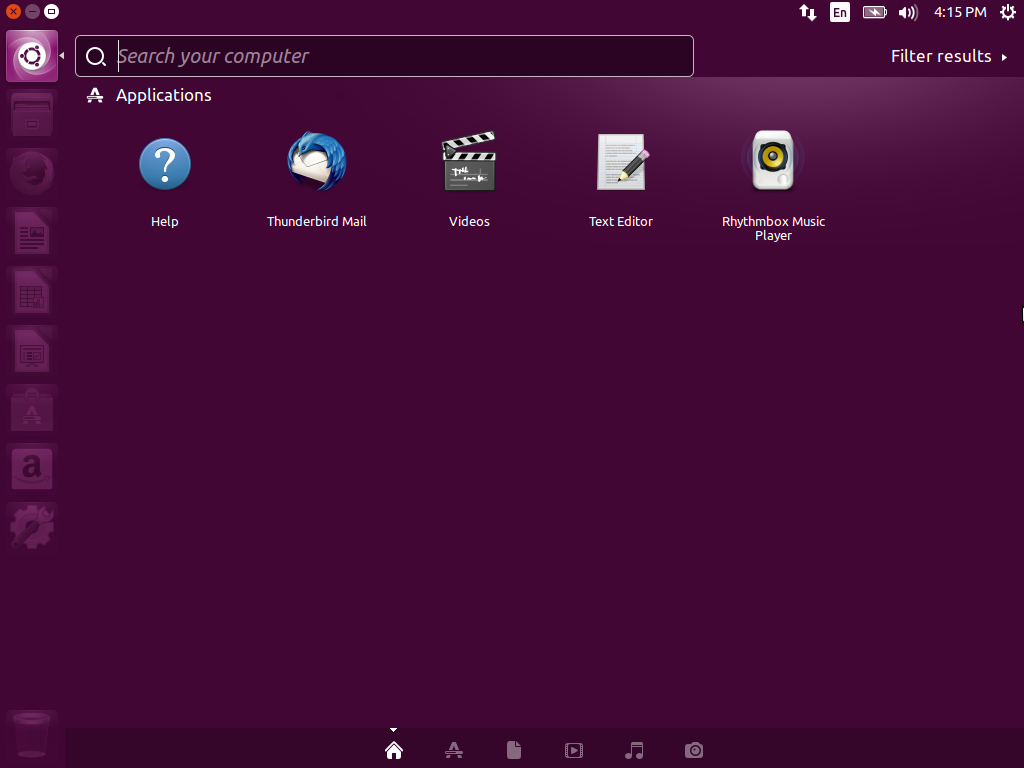
Task: Click the Applications category heading
Action: pyautogui.click(x=163, y=95)
